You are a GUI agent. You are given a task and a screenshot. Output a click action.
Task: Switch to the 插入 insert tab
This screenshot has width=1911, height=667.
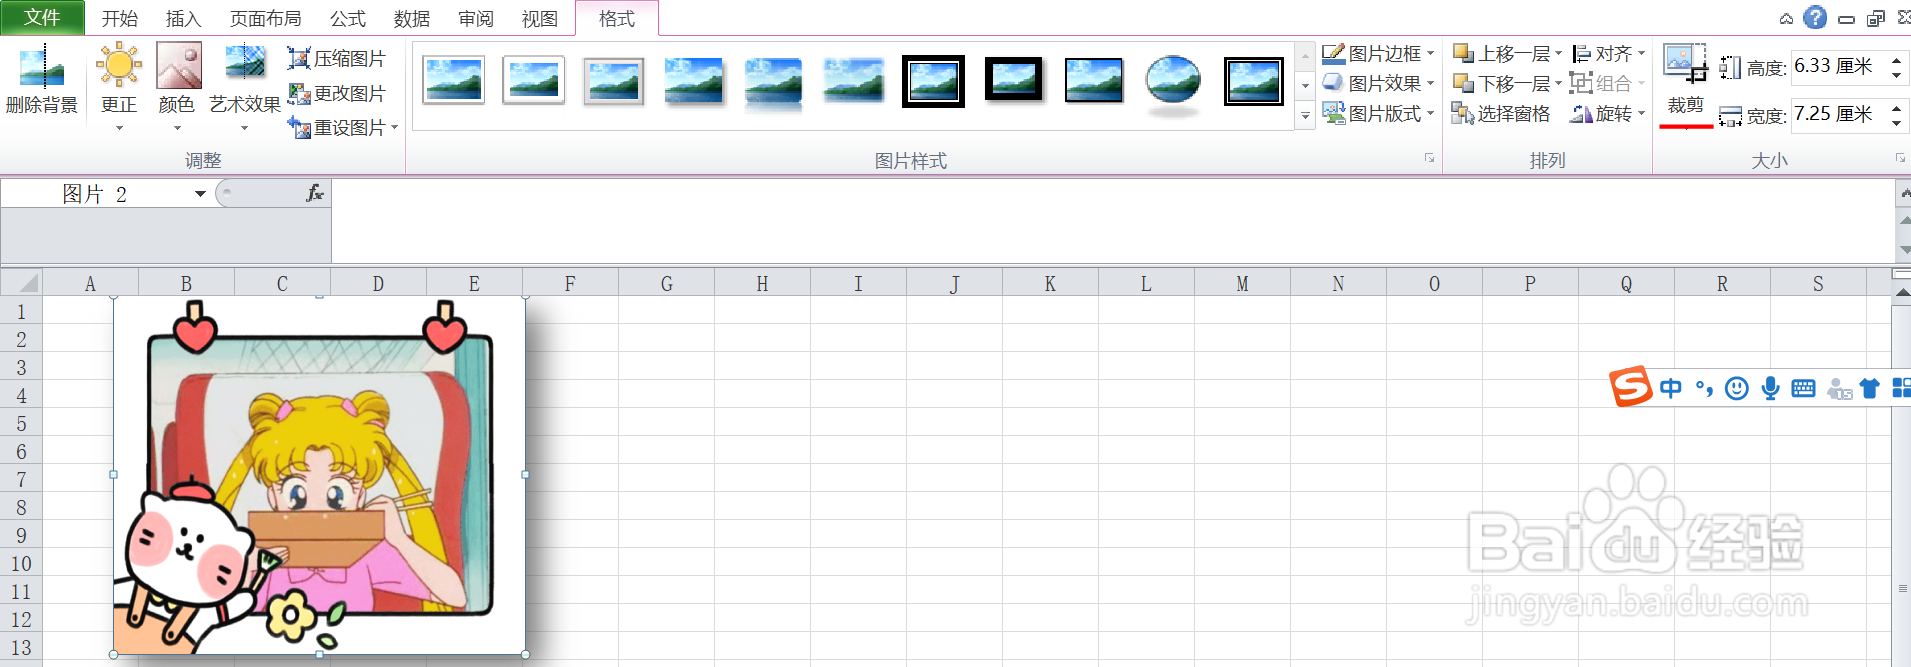click(x=183, y=19)
